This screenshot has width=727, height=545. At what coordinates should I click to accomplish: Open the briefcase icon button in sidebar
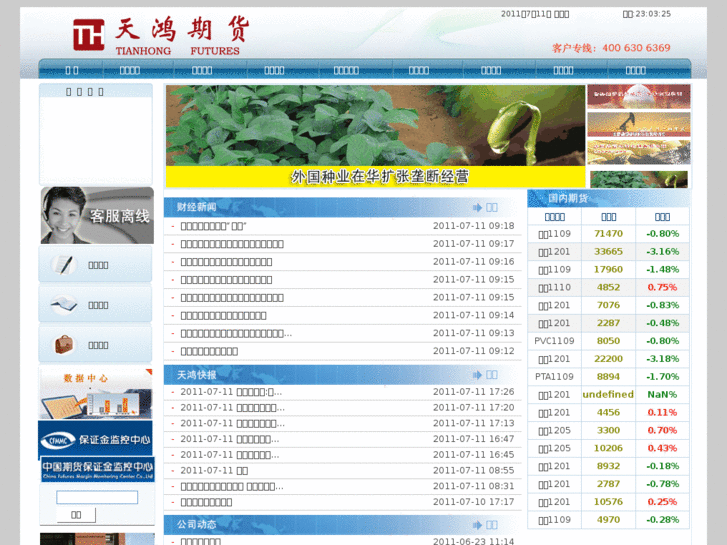click(95, 344)
